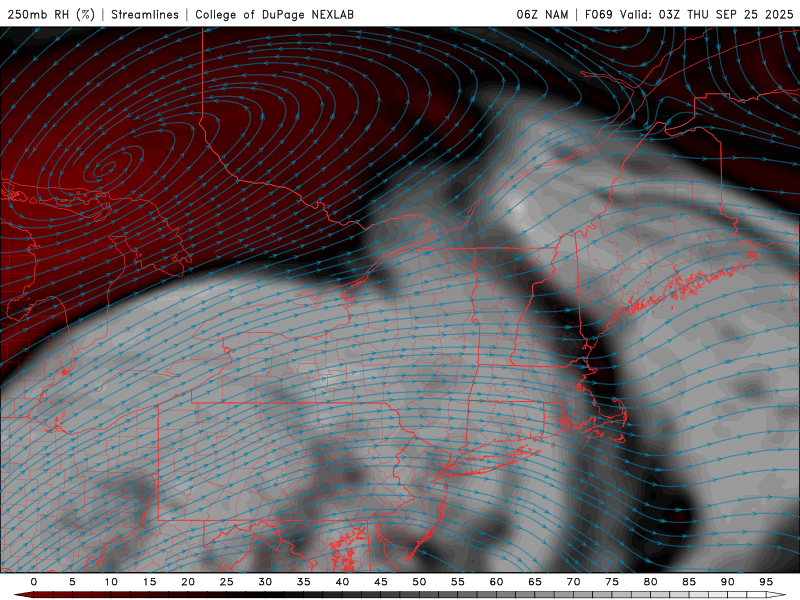
Task: Click the colorbar label "95"
Action: pyautogui.click(x=766, y=582)
